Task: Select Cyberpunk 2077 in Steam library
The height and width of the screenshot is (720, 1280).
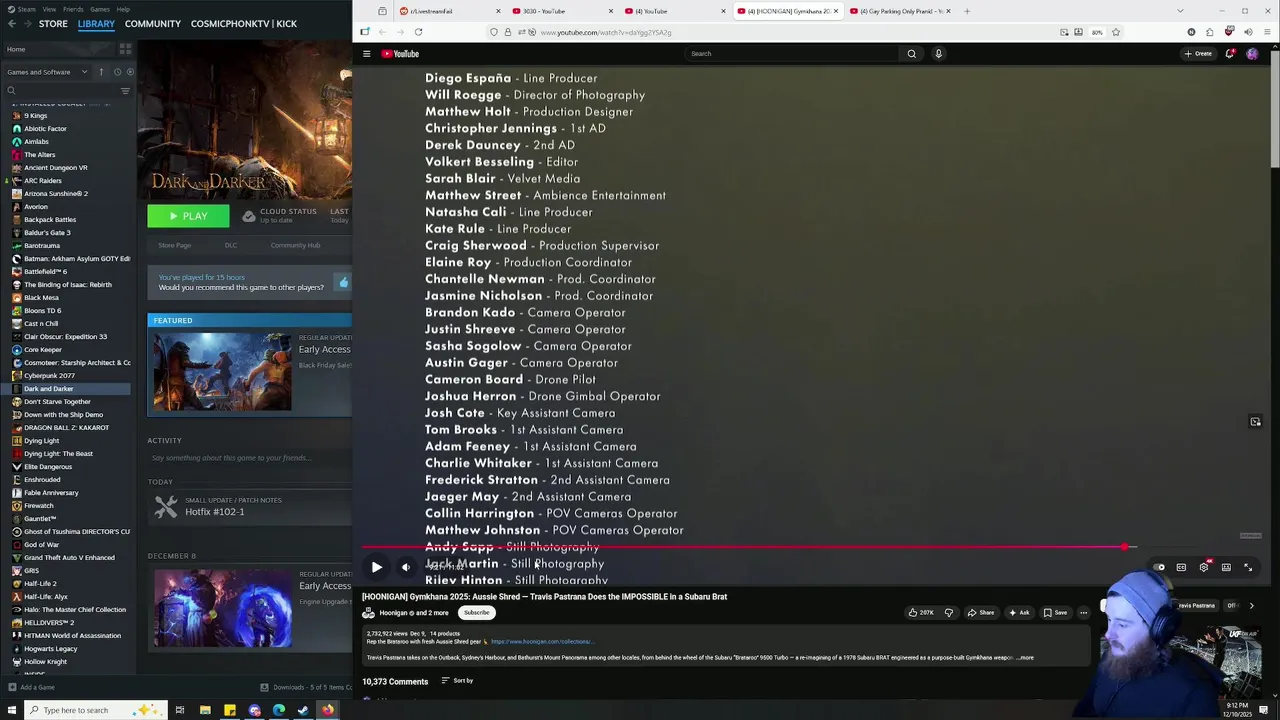Action: pos(49,376)
